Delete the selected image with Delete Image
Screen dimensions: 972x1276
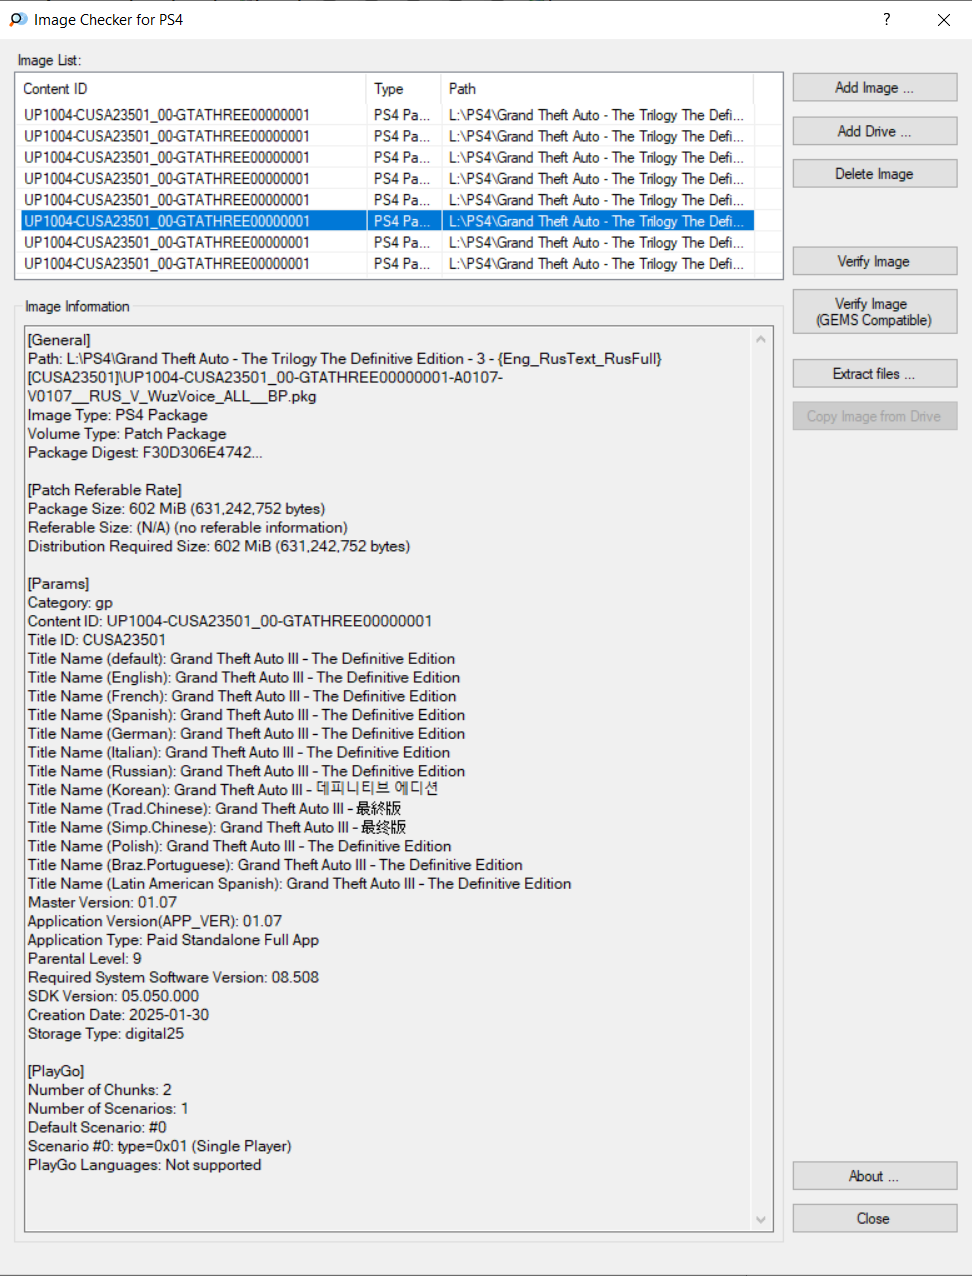pyautogui.click(x=875, y=174)
